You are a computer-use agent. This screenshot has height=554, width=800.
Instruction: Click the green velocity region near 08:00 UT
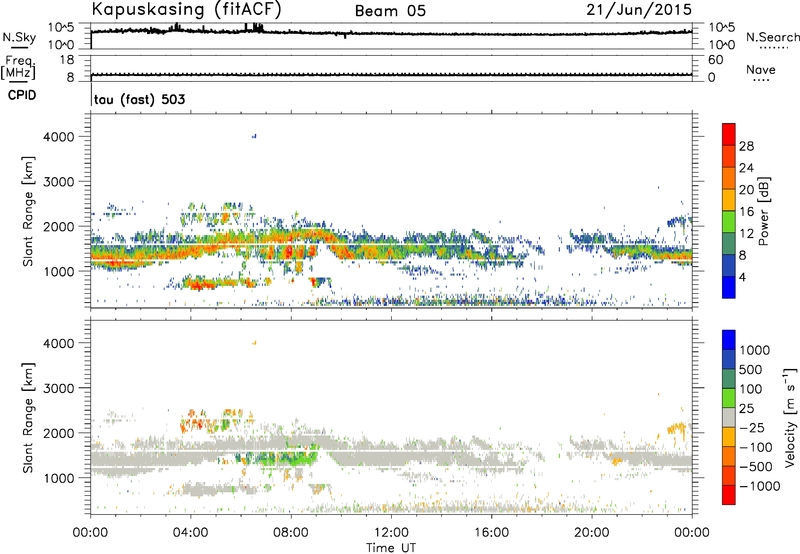pyautogui.click(x=291, y=456)
